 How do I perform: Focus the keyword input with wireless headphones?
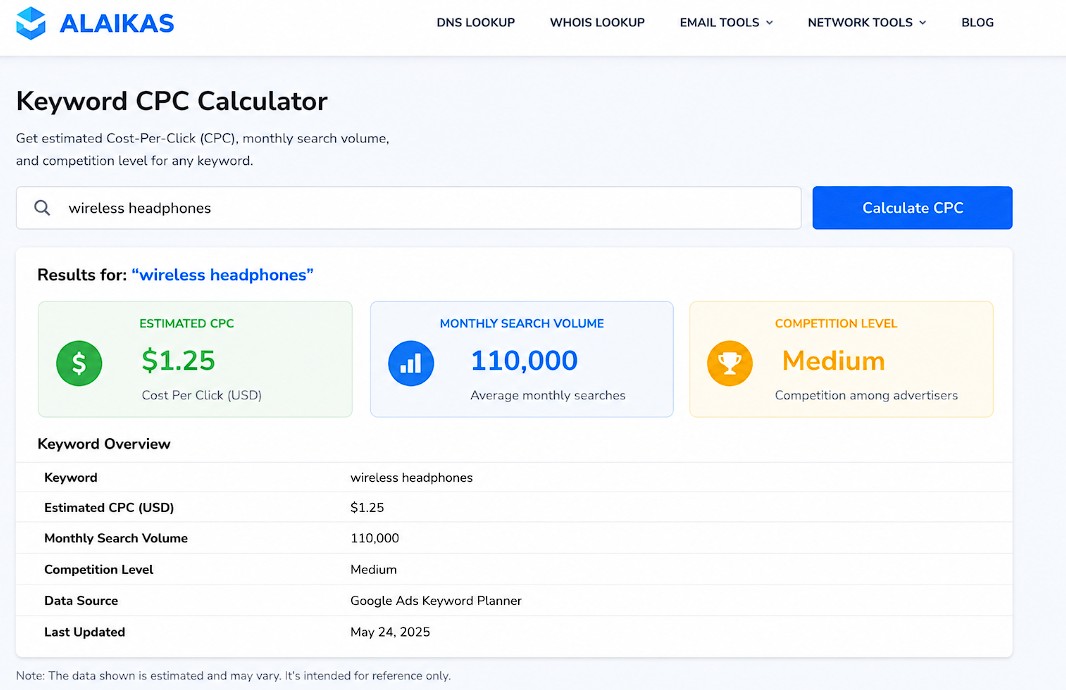coord(409,208)
